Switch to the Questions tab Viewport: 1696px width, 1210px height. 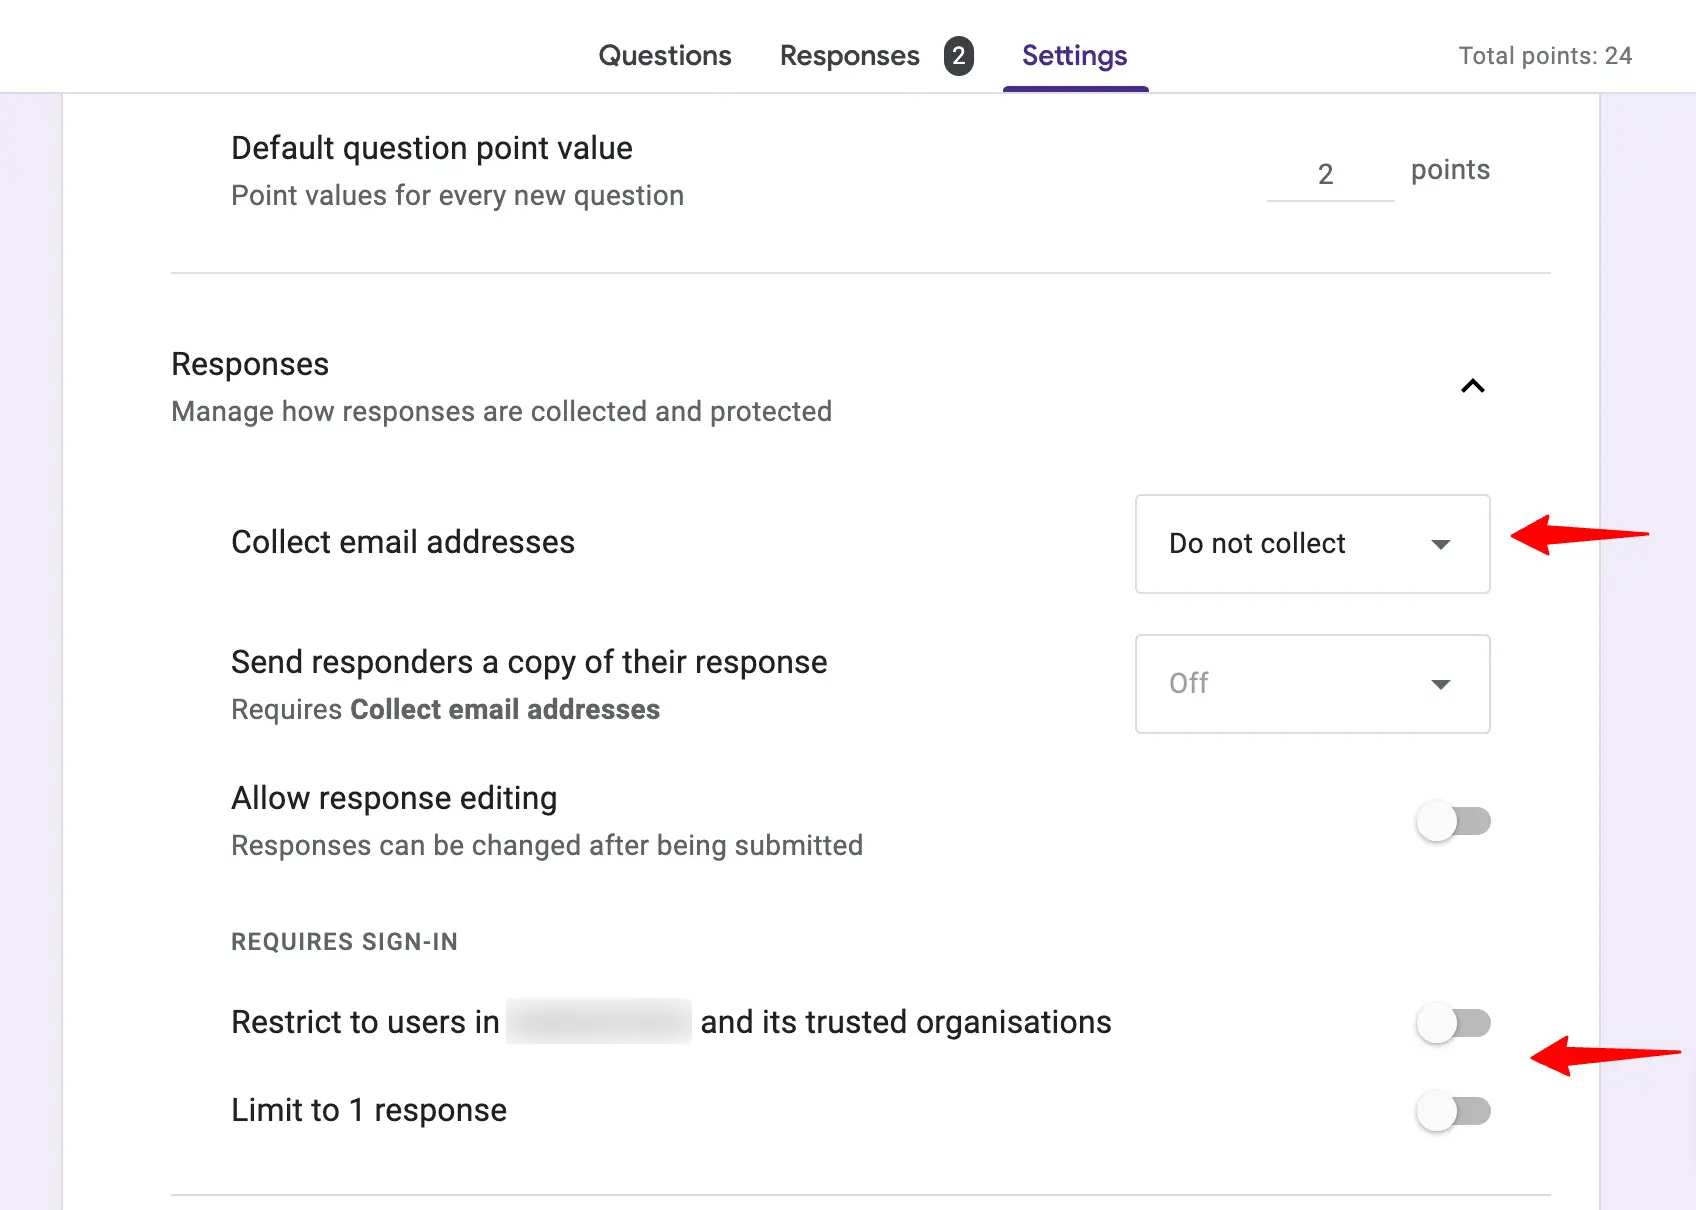coord(664,56)
